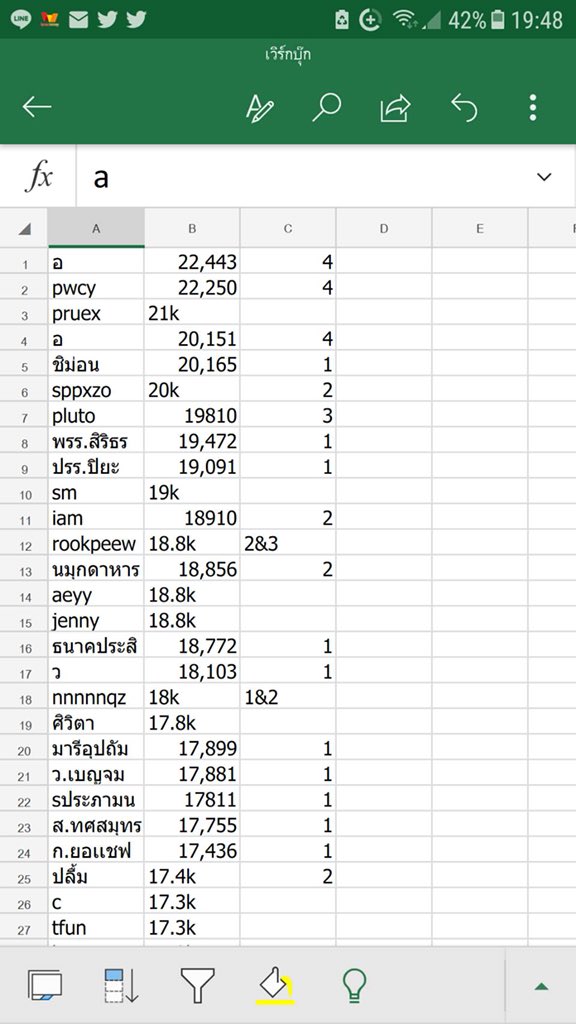Select the cell with value 18910
Image resolution: width=576 pixels, height=1024 pixels.
pyautogui.click(x=192, y=519)
